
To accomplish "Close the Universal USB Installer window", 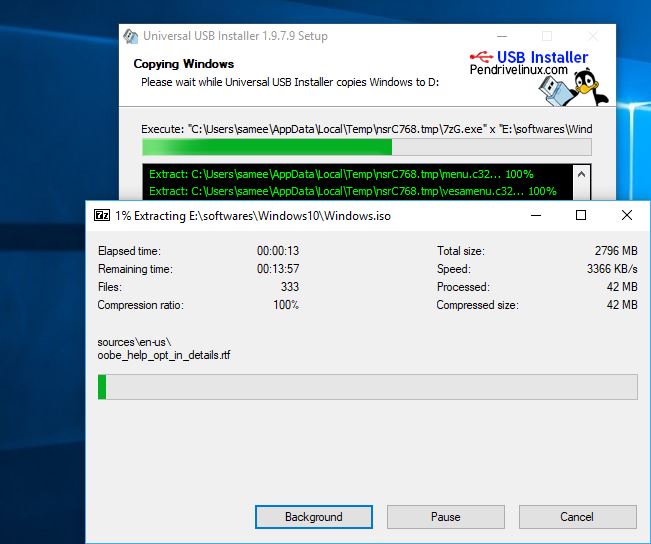I will 593,37.
